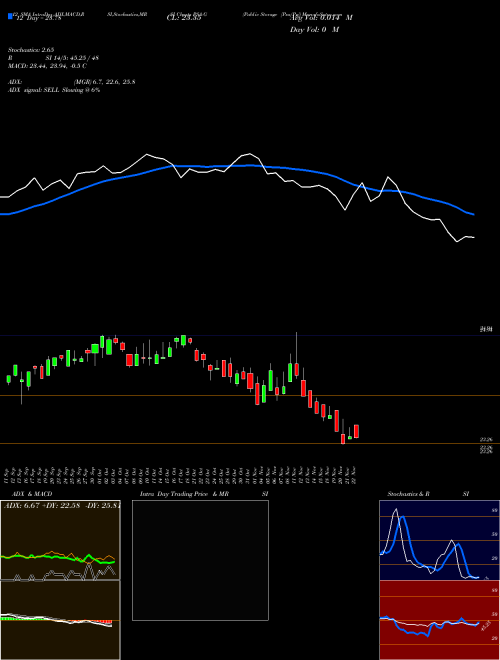This screenshot has height=660, width=500.
Task: Open the blue Stochastics indicator chart
Action: [x=439, y=540]
